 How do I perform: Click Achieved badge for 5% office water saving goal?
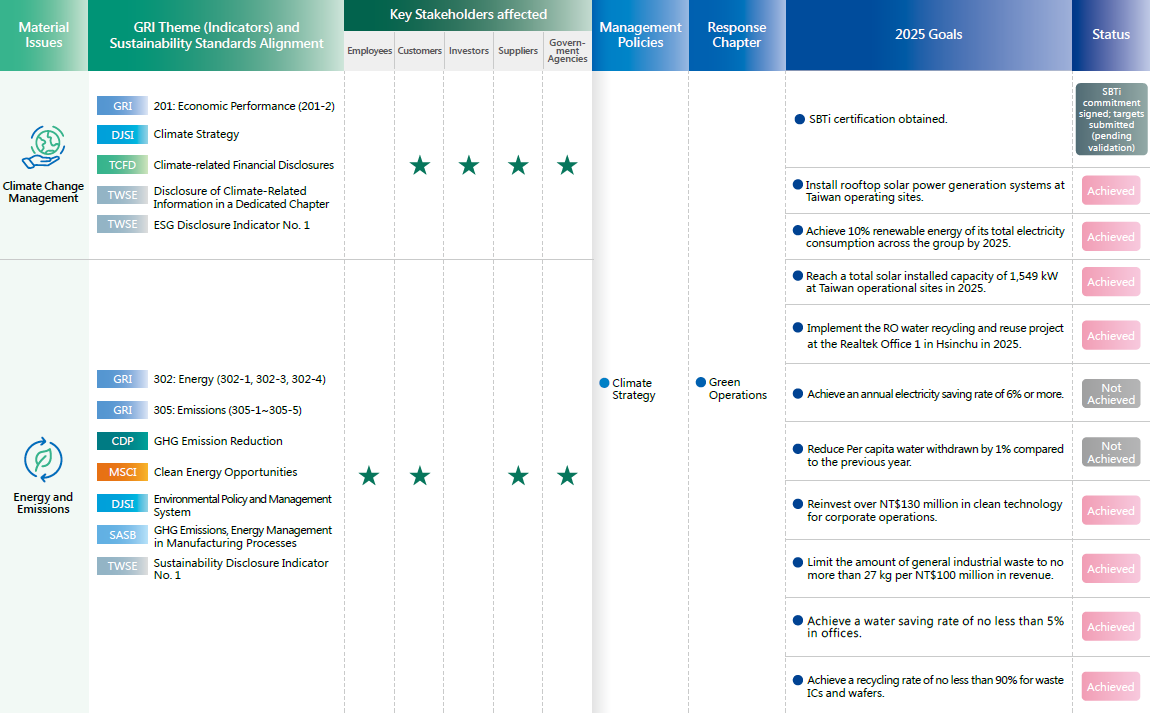(1111, 626)
